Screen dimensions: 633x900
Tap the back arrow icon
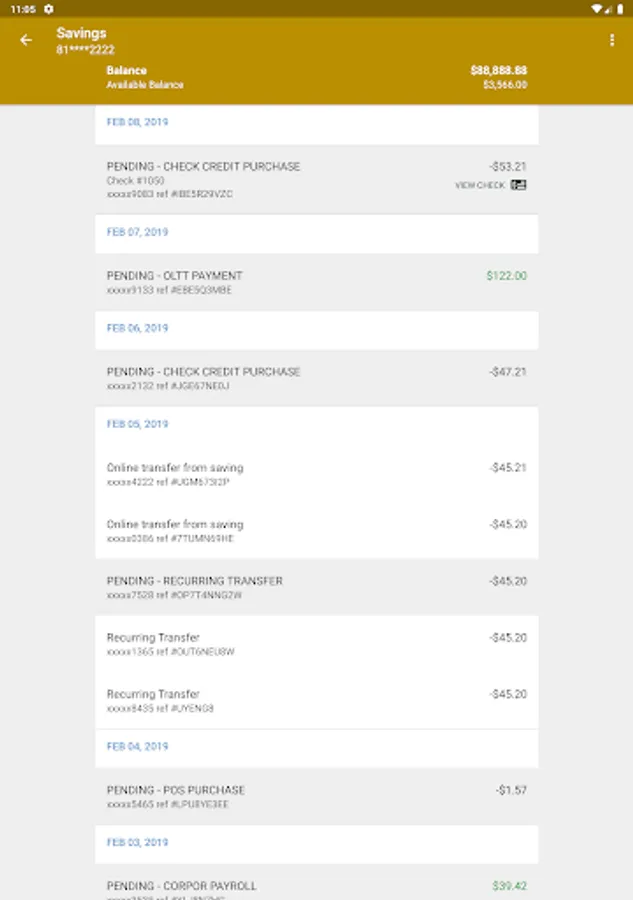click(x=26, y=40)
